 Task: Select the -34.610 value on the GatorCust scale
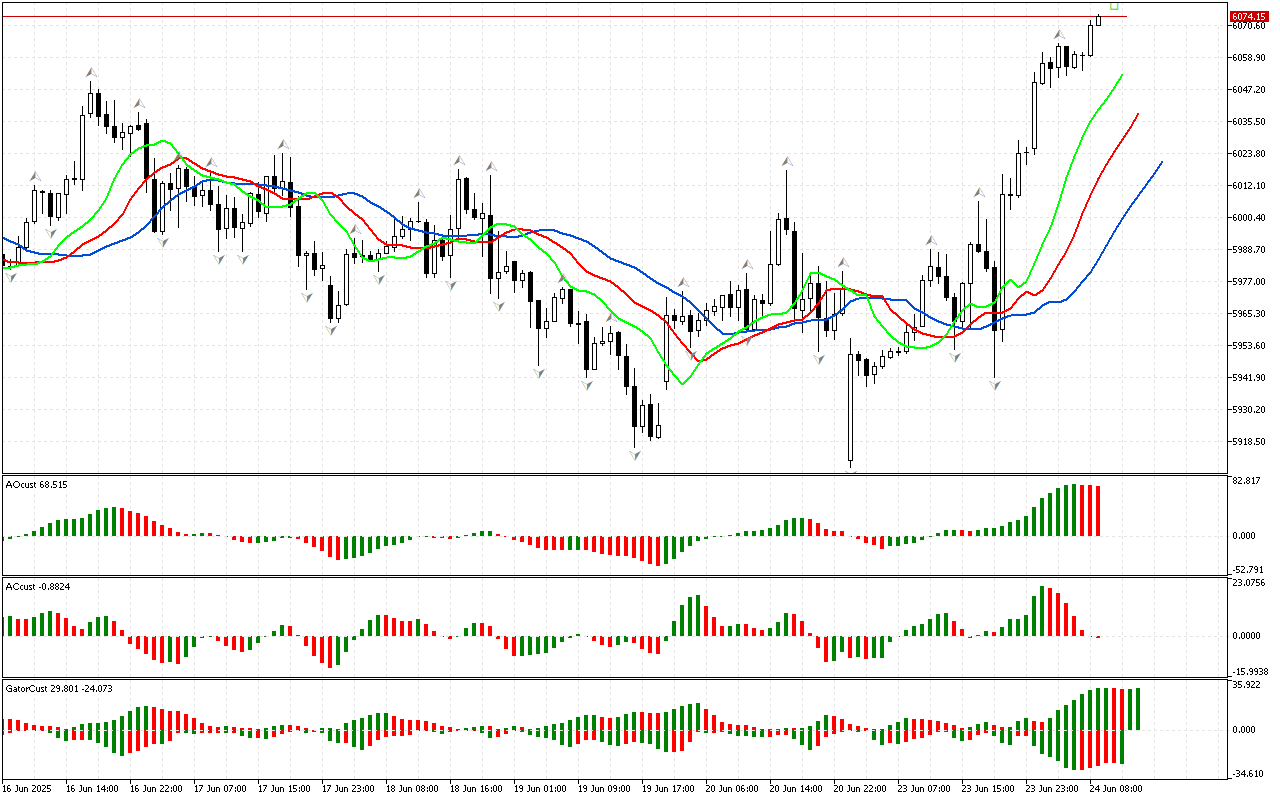click(1246, 774)
